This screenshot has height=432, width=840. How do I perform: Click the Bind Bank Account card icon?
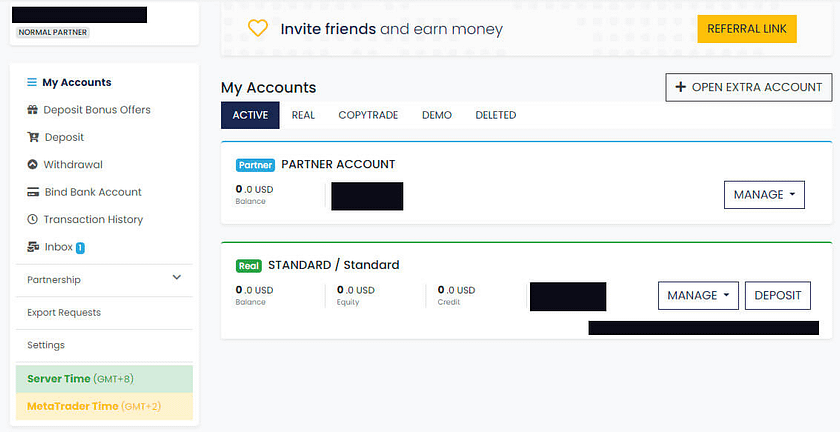point(33,192)
